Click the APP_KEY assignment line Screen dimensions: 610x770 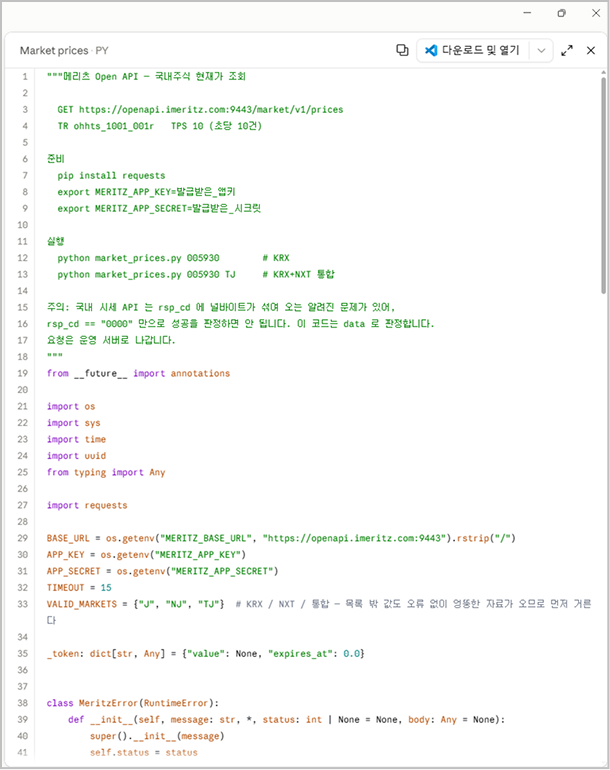click(146, 554)
